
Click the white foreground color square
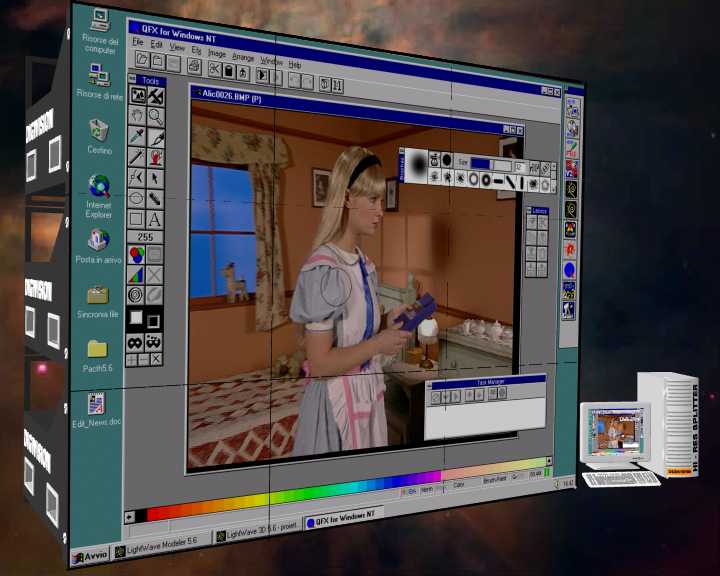(136, 317)
